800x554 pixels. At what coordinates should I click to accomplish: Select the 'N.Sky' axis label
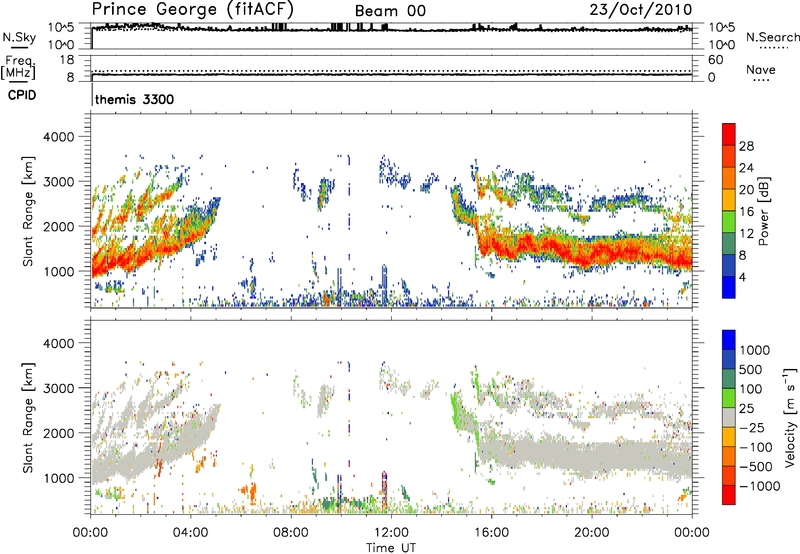point(19,37)
